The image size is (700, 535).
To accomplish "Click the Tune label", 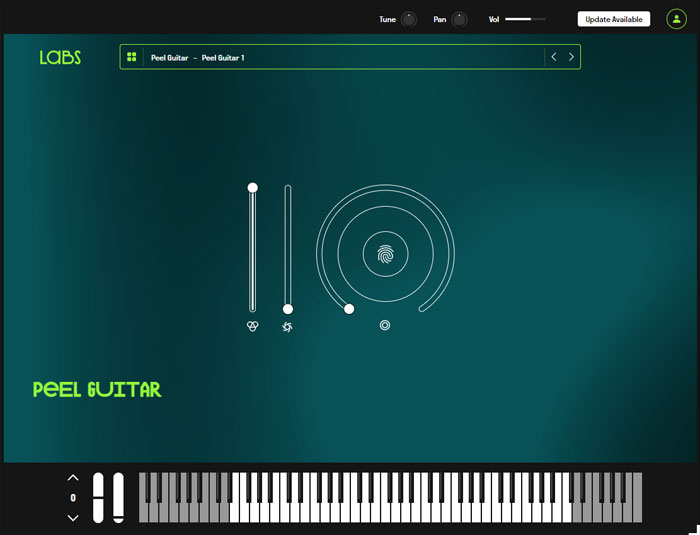I will point(388,19).
